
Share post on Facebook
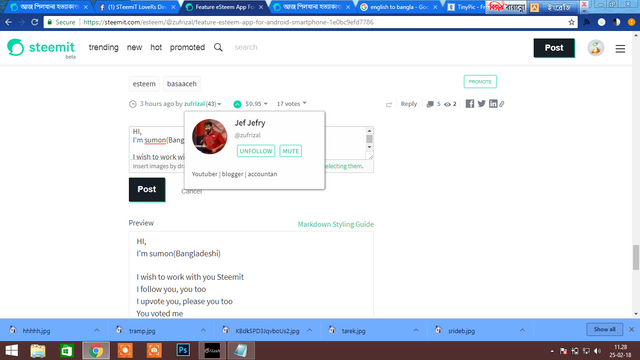point(470,104)
